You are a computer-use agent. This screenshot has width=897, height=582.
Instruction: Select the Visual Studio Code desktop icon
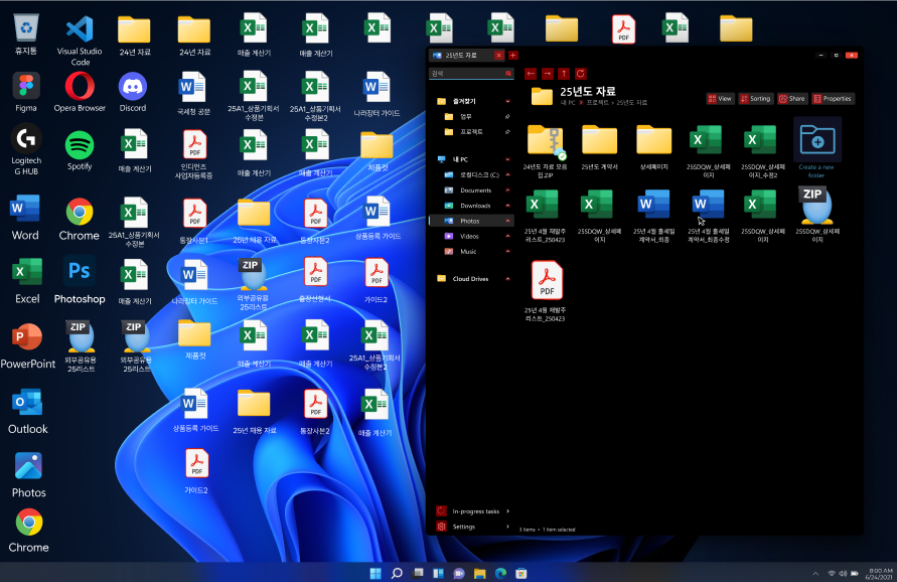pos(80,41)
